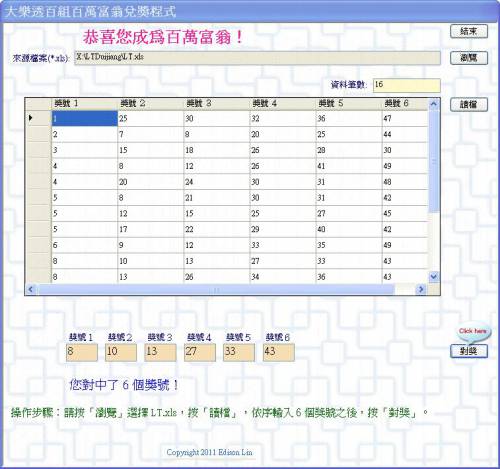Click the horizontal scrollbar thumb under grid
500x469 pixels.
[216, 289]
